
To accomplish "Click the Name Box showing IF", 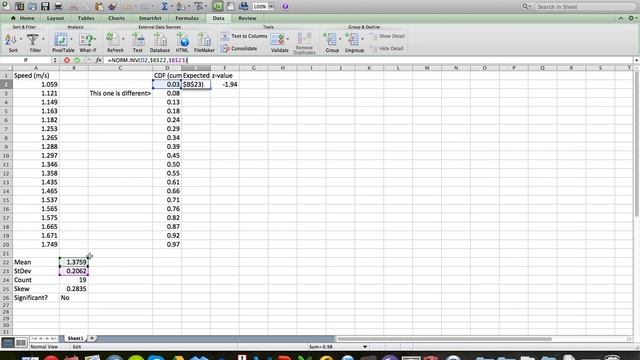I will tap(26, 60).
